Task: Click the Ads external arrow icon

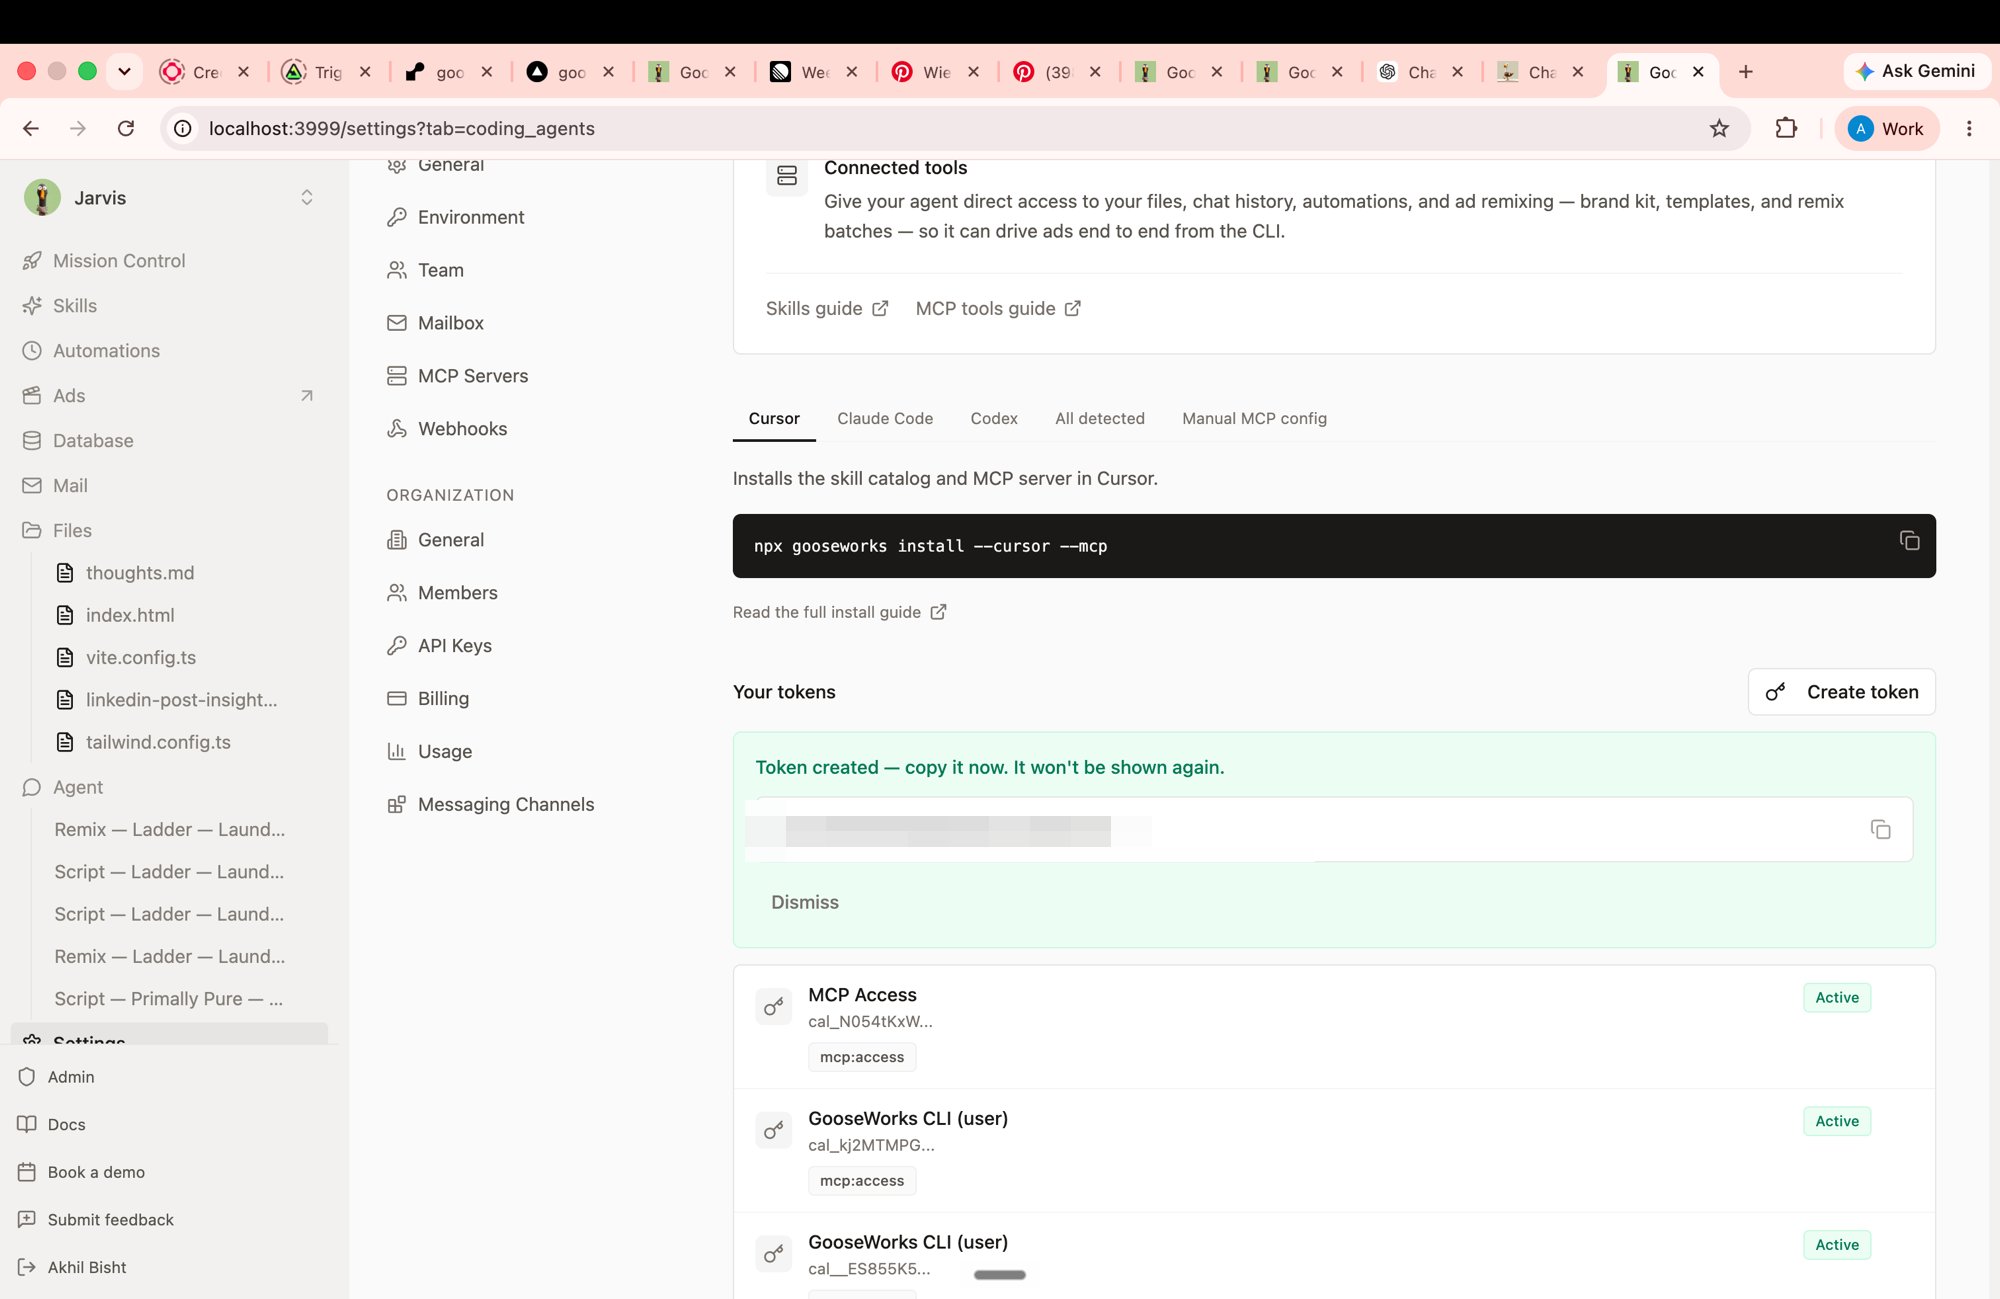Action: pos(307,395)
